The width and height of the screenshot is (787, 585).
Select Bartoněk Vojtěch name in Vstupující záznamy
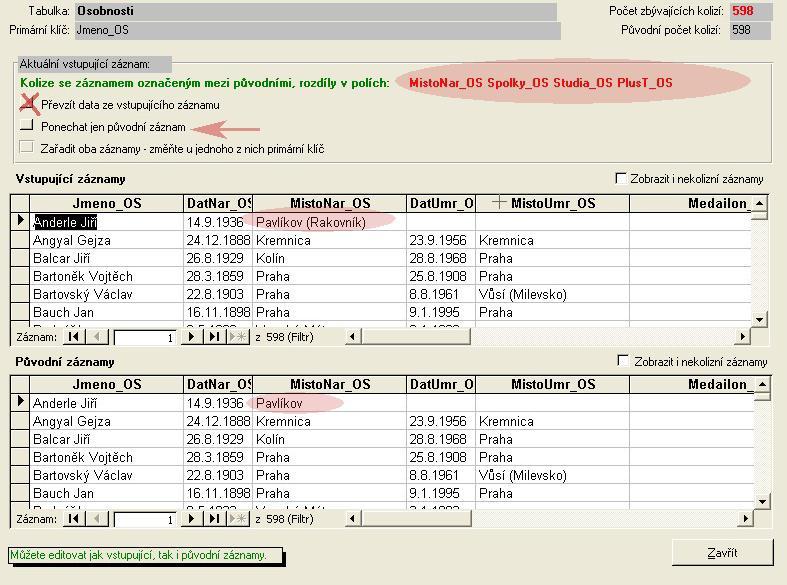point(83,276)
